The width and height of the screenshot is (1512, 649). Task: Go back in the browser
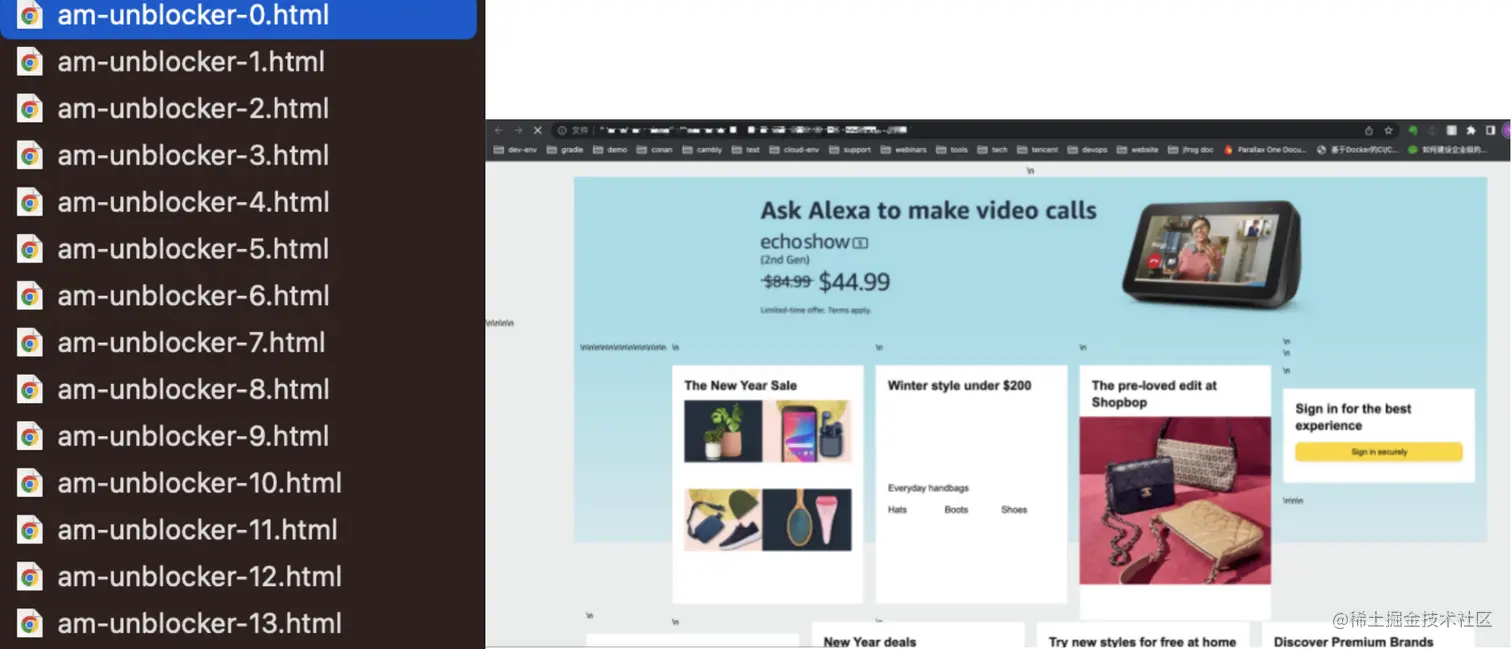tap(499, 130)
